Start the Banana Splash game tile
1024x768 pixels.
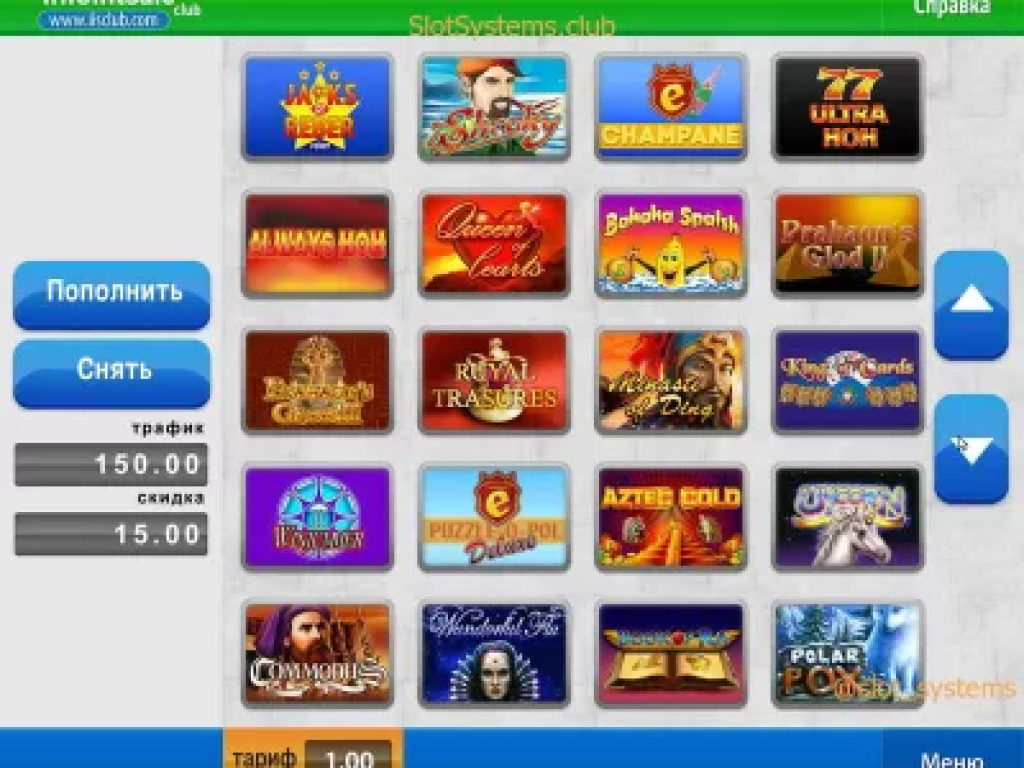point(671,244)
